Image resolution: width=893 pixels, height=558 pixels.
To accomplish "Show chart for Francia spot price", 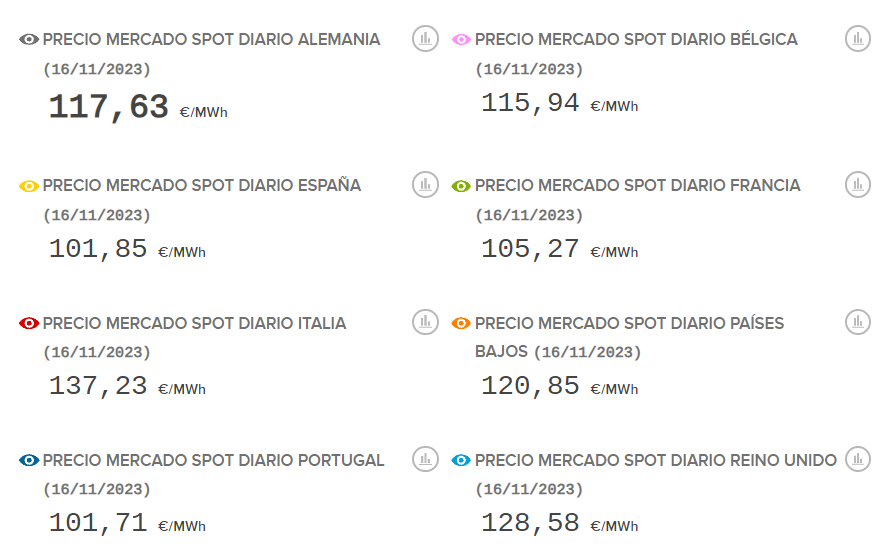I will (857, 184).
